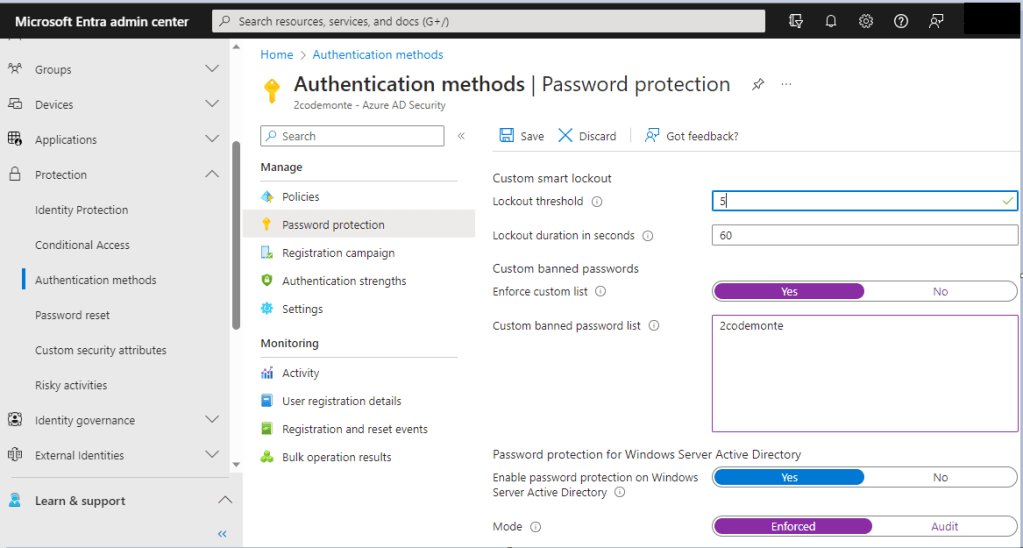Select Authentication strengths in Manage menu
Image resolution: width=1023 pixels, height=548 pixels.
click(x=344, y=281)
